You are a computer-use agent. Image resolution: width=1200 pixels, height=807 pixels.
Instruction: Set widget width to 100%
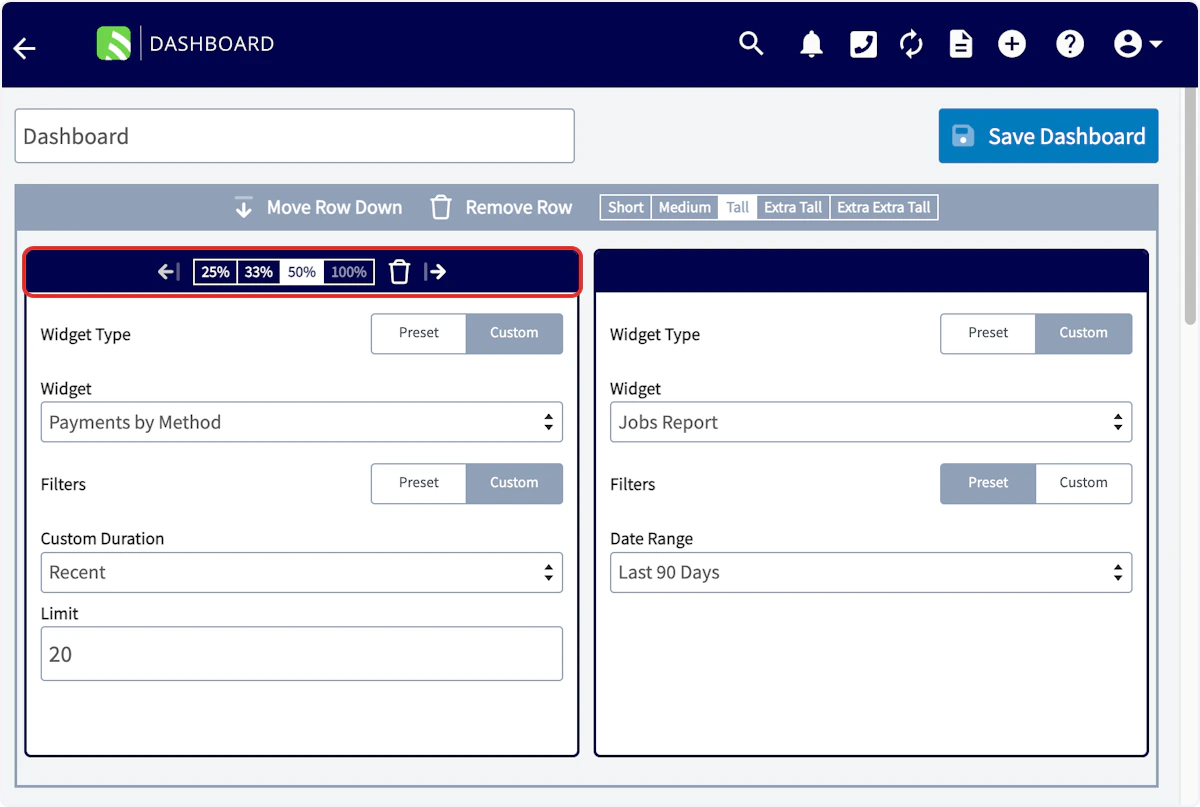(x=349, y=272)
